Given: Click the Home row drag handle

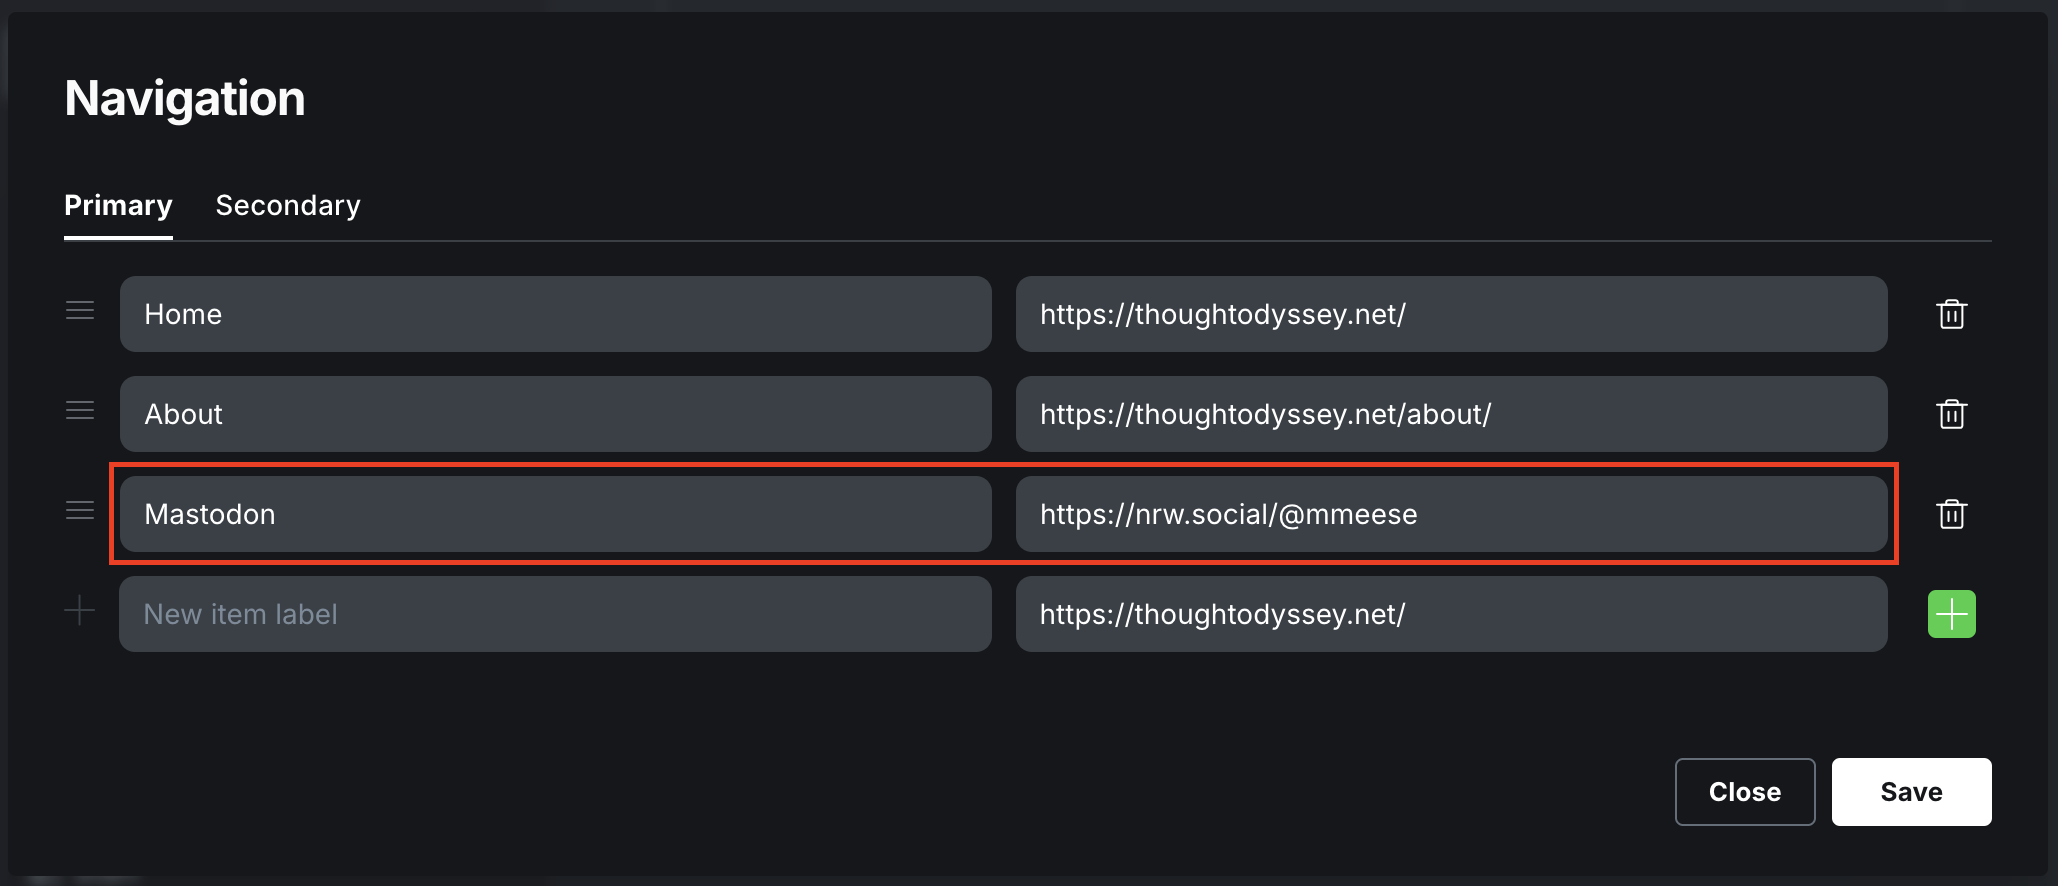Looking at the screenshot, I should 80,311.
